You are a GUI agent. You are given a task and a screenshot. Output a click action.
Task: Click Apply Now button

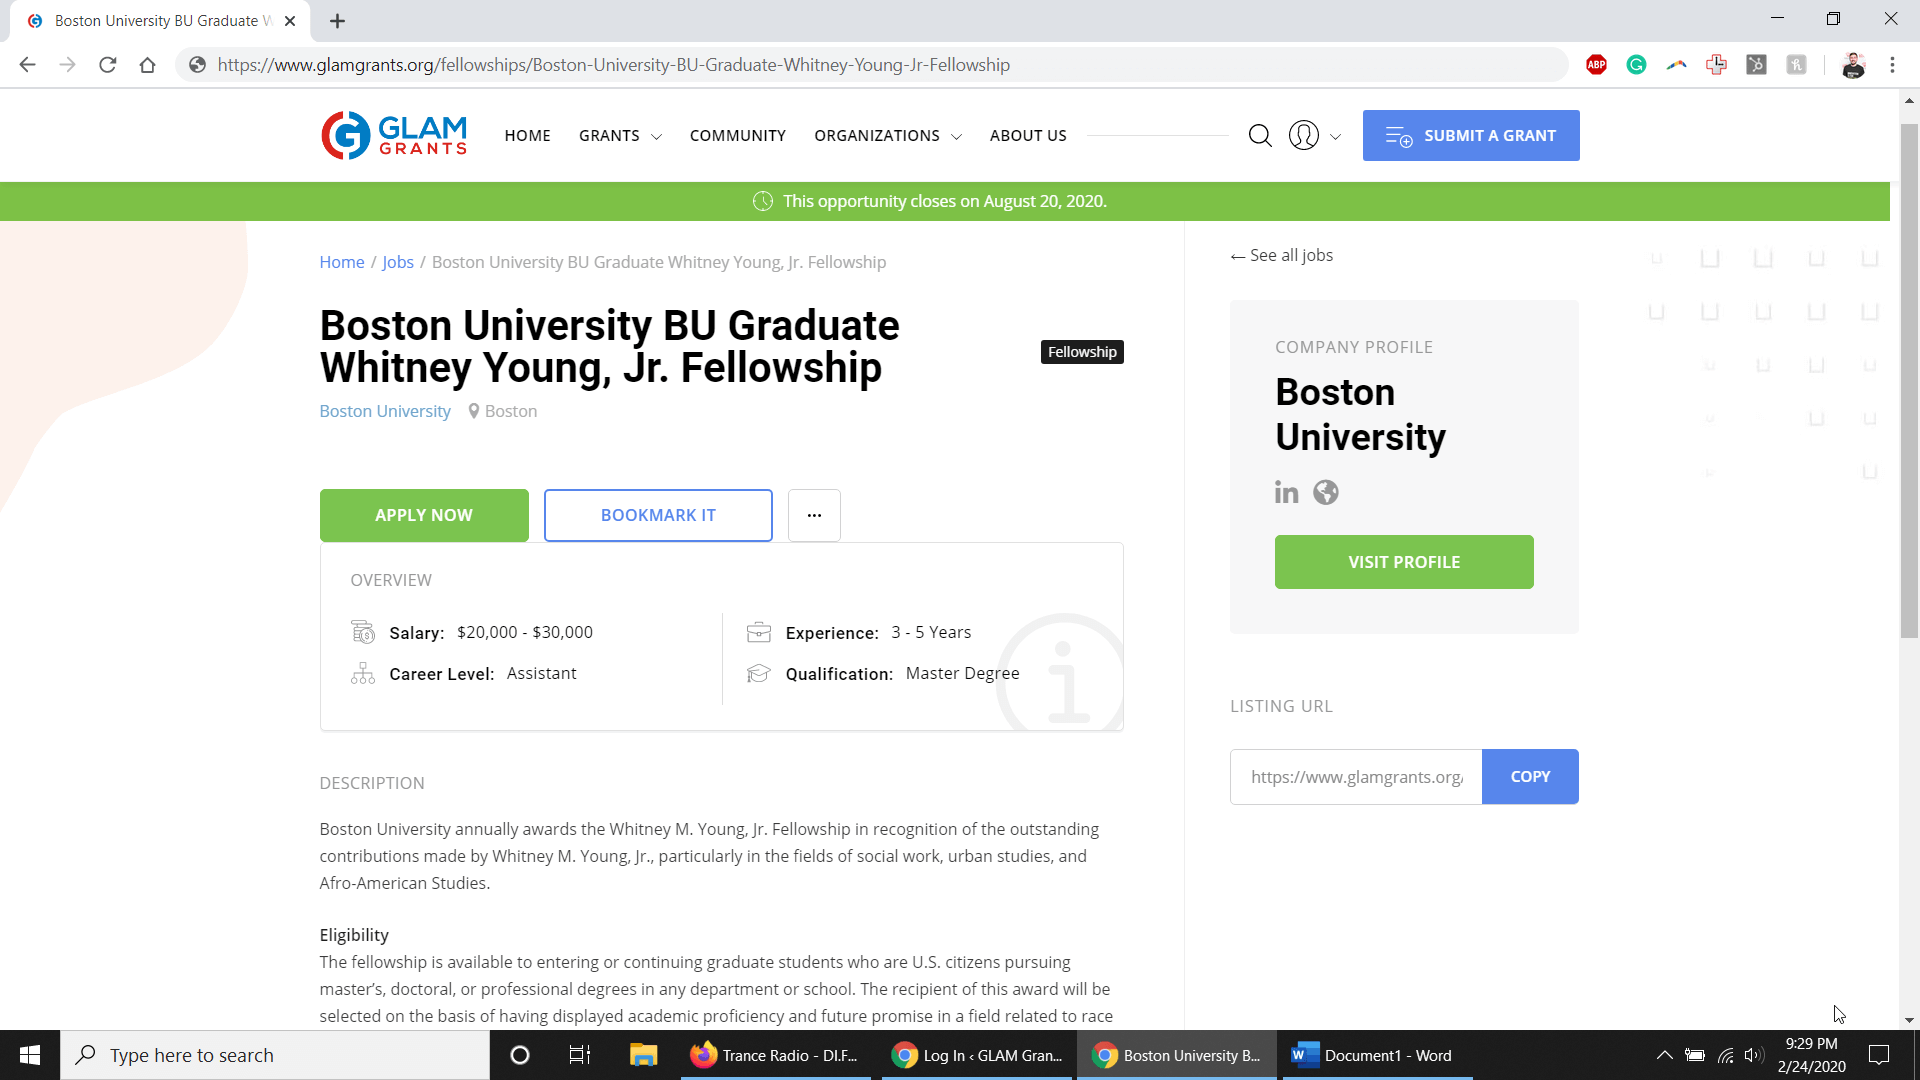[424, 515]
